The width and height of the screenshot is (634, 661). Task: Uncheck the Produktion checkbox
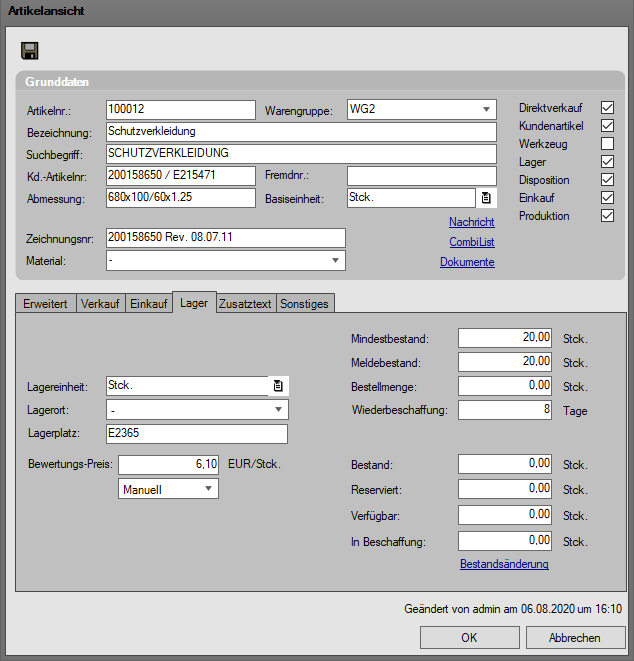pyautogui.click(x=607, y=216)
